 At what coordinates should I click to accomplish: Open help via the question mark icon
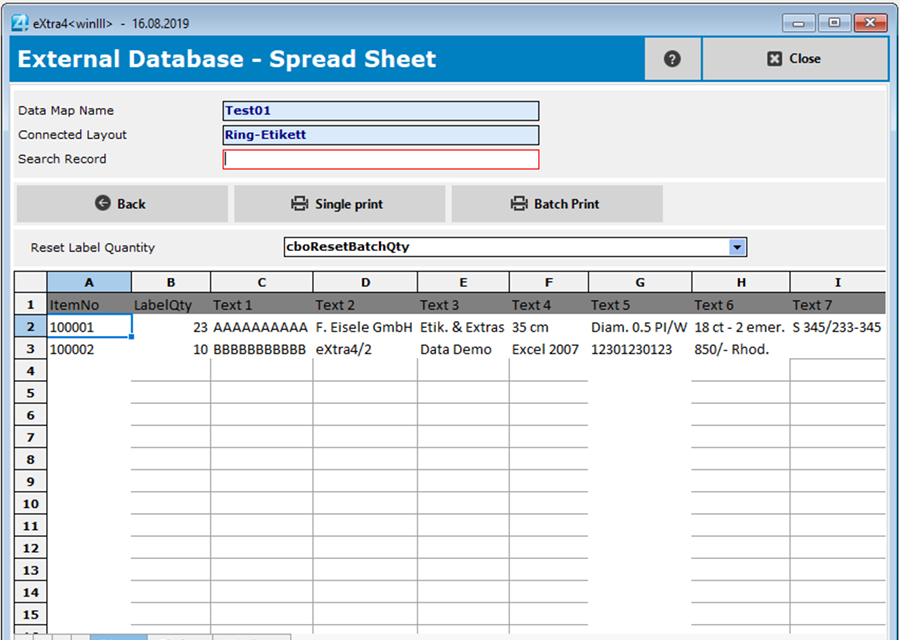(672, 58)
